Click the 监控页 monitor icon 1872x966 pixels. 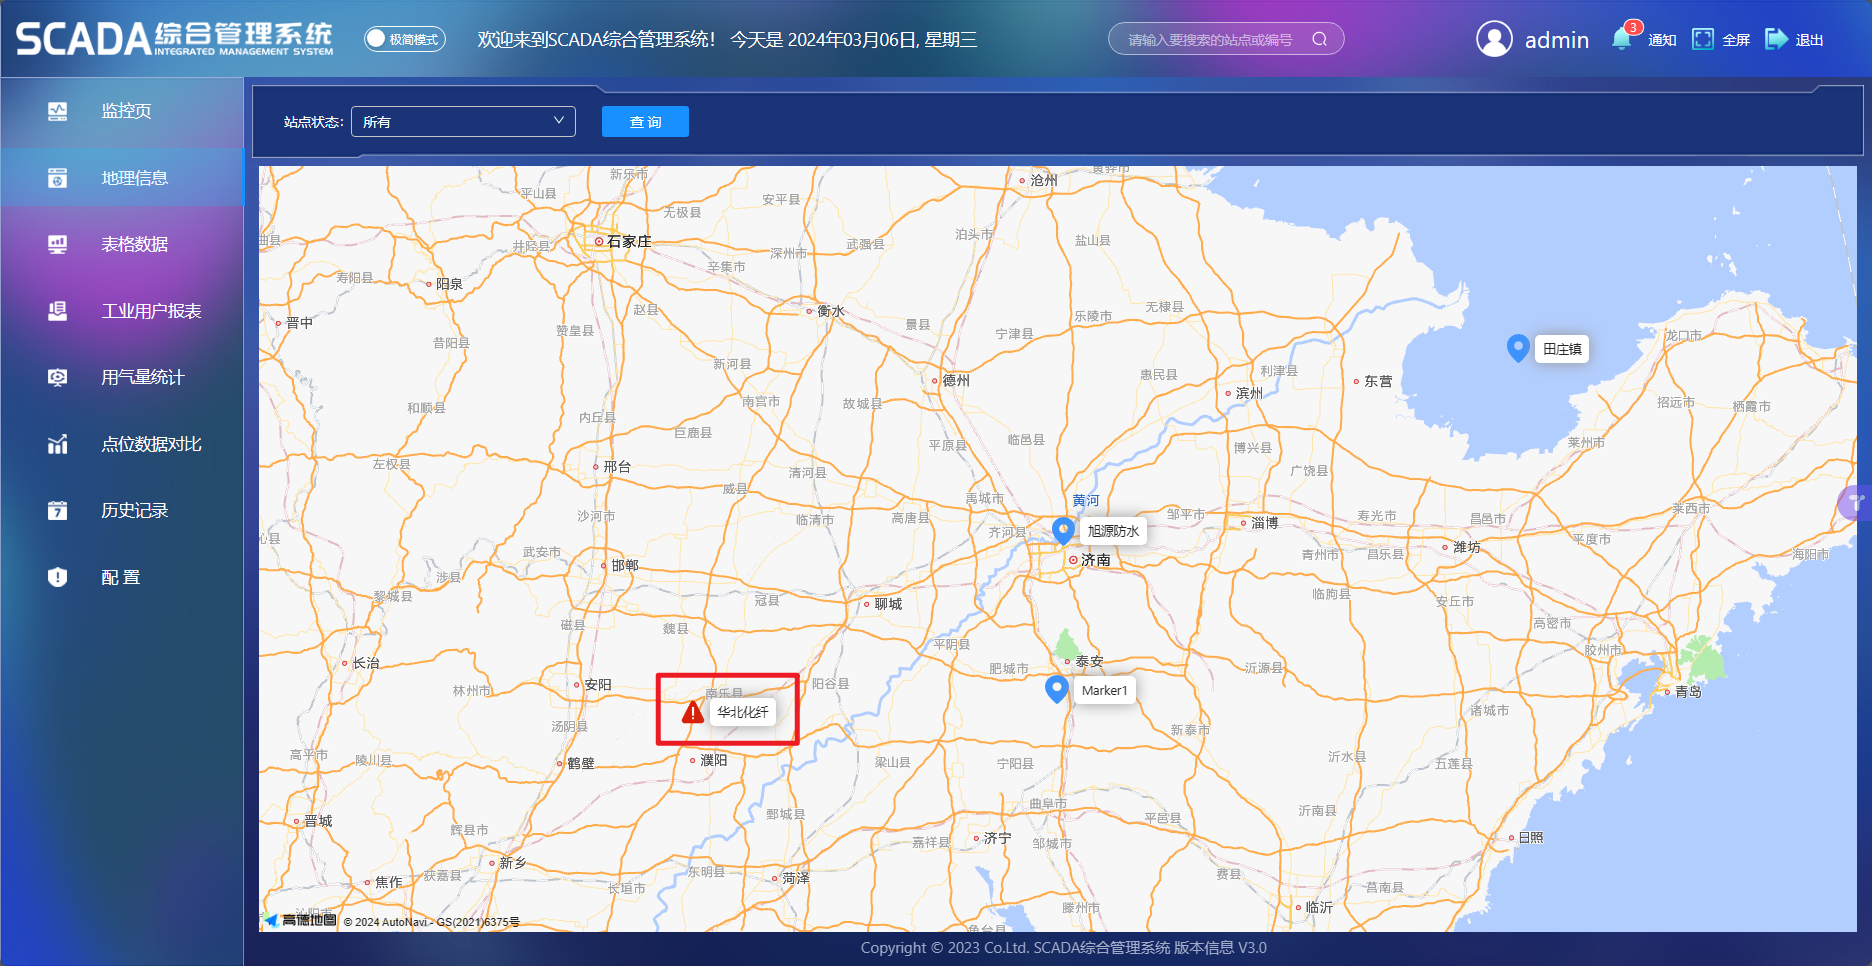[58, 111]
